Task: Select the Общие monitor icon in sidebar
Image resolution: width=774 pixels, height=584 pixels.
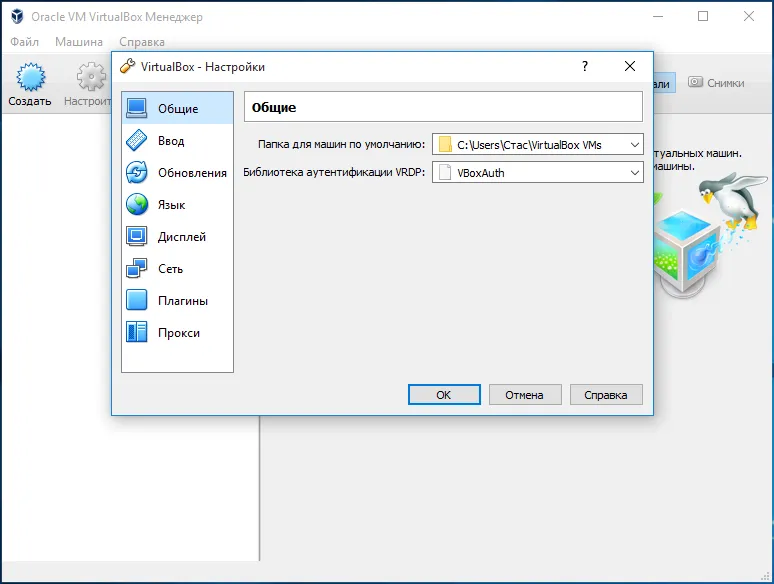Action: (x=136, y=108)
